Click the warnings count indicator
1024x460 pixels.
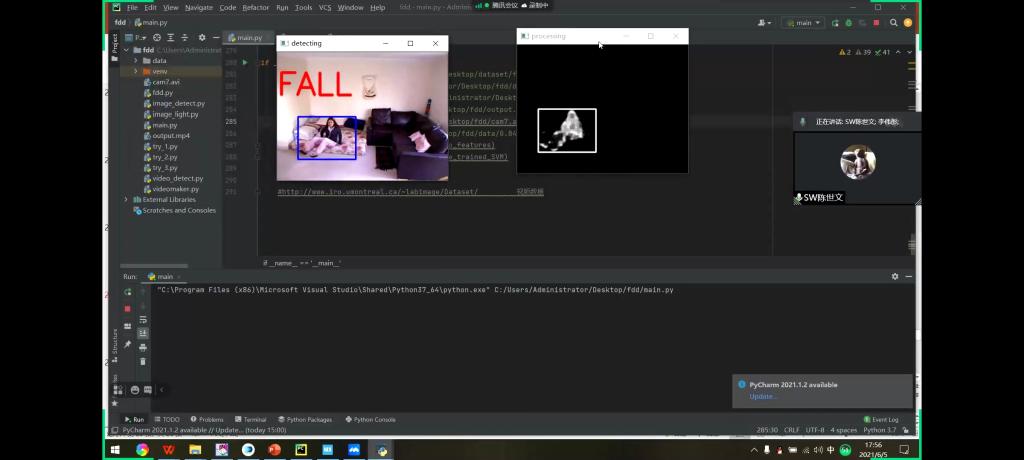point(844,52)
